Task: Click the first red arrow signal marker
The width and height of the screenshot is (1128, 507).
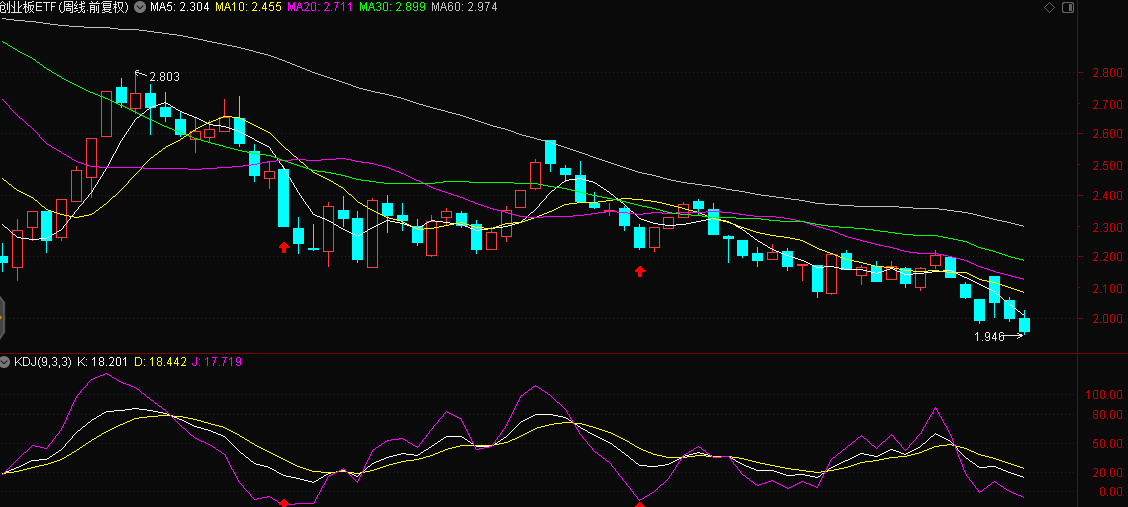Action: (284, 246)
